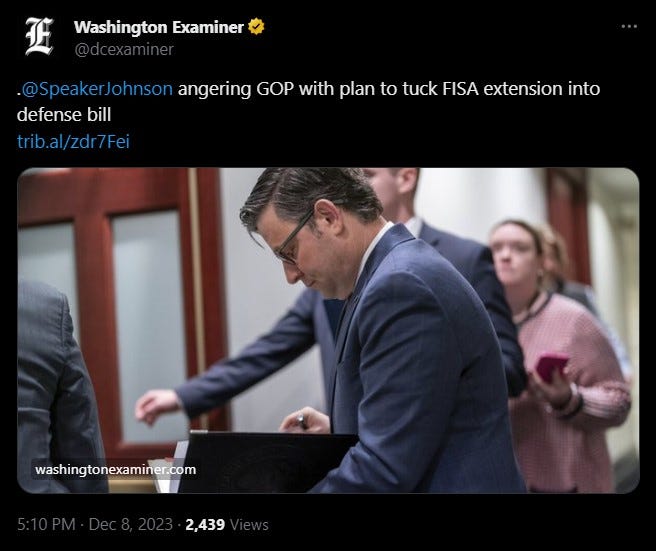Open the three-dot more options menu
The width and height of the screenshot is (656, 551).
[629, 27]
